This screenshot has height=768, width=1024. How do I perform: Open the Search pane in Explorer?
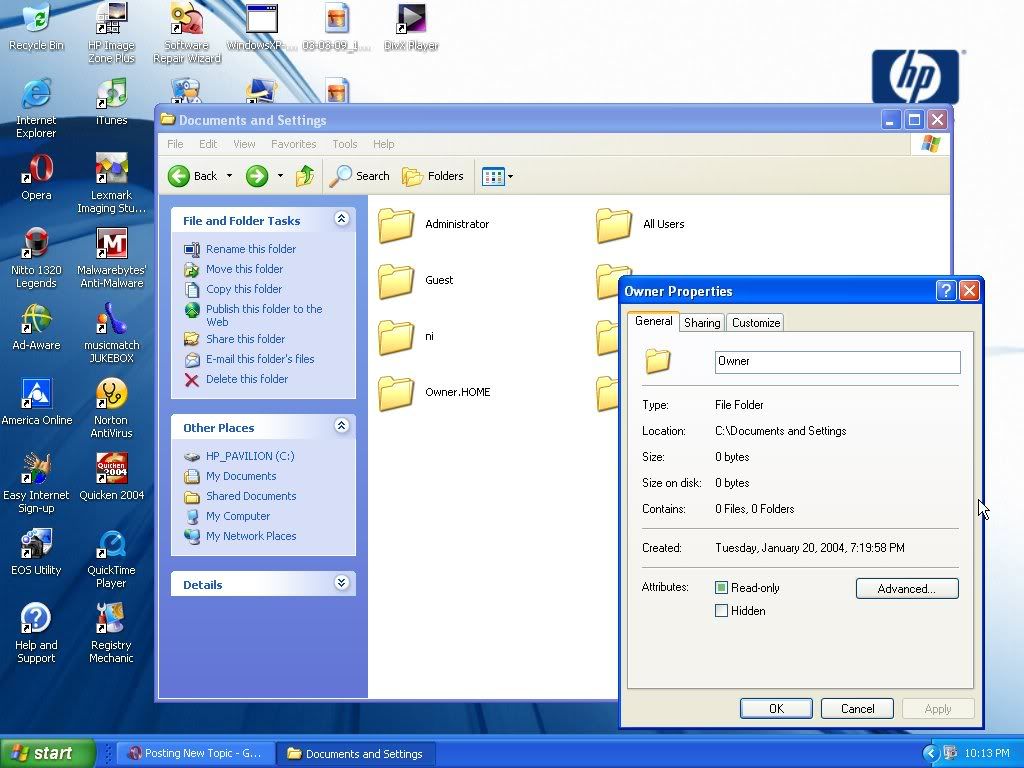[359, 176]
